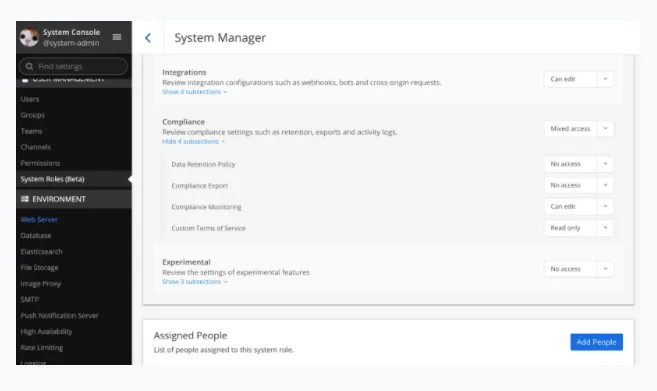657x391 pixels.
Task: Open Push Notification Server settings
Action: tap(59, 316)
